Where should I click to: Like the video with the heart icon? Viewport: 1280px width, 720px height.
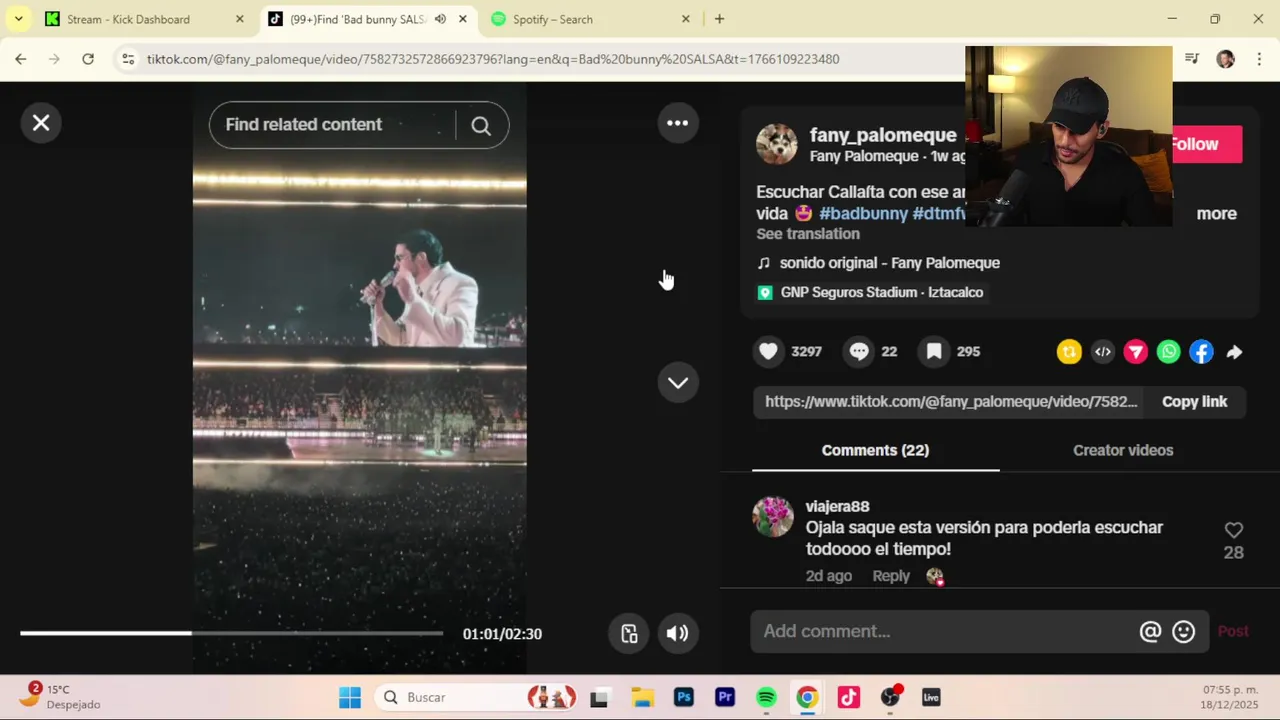[x=768, y=351]
